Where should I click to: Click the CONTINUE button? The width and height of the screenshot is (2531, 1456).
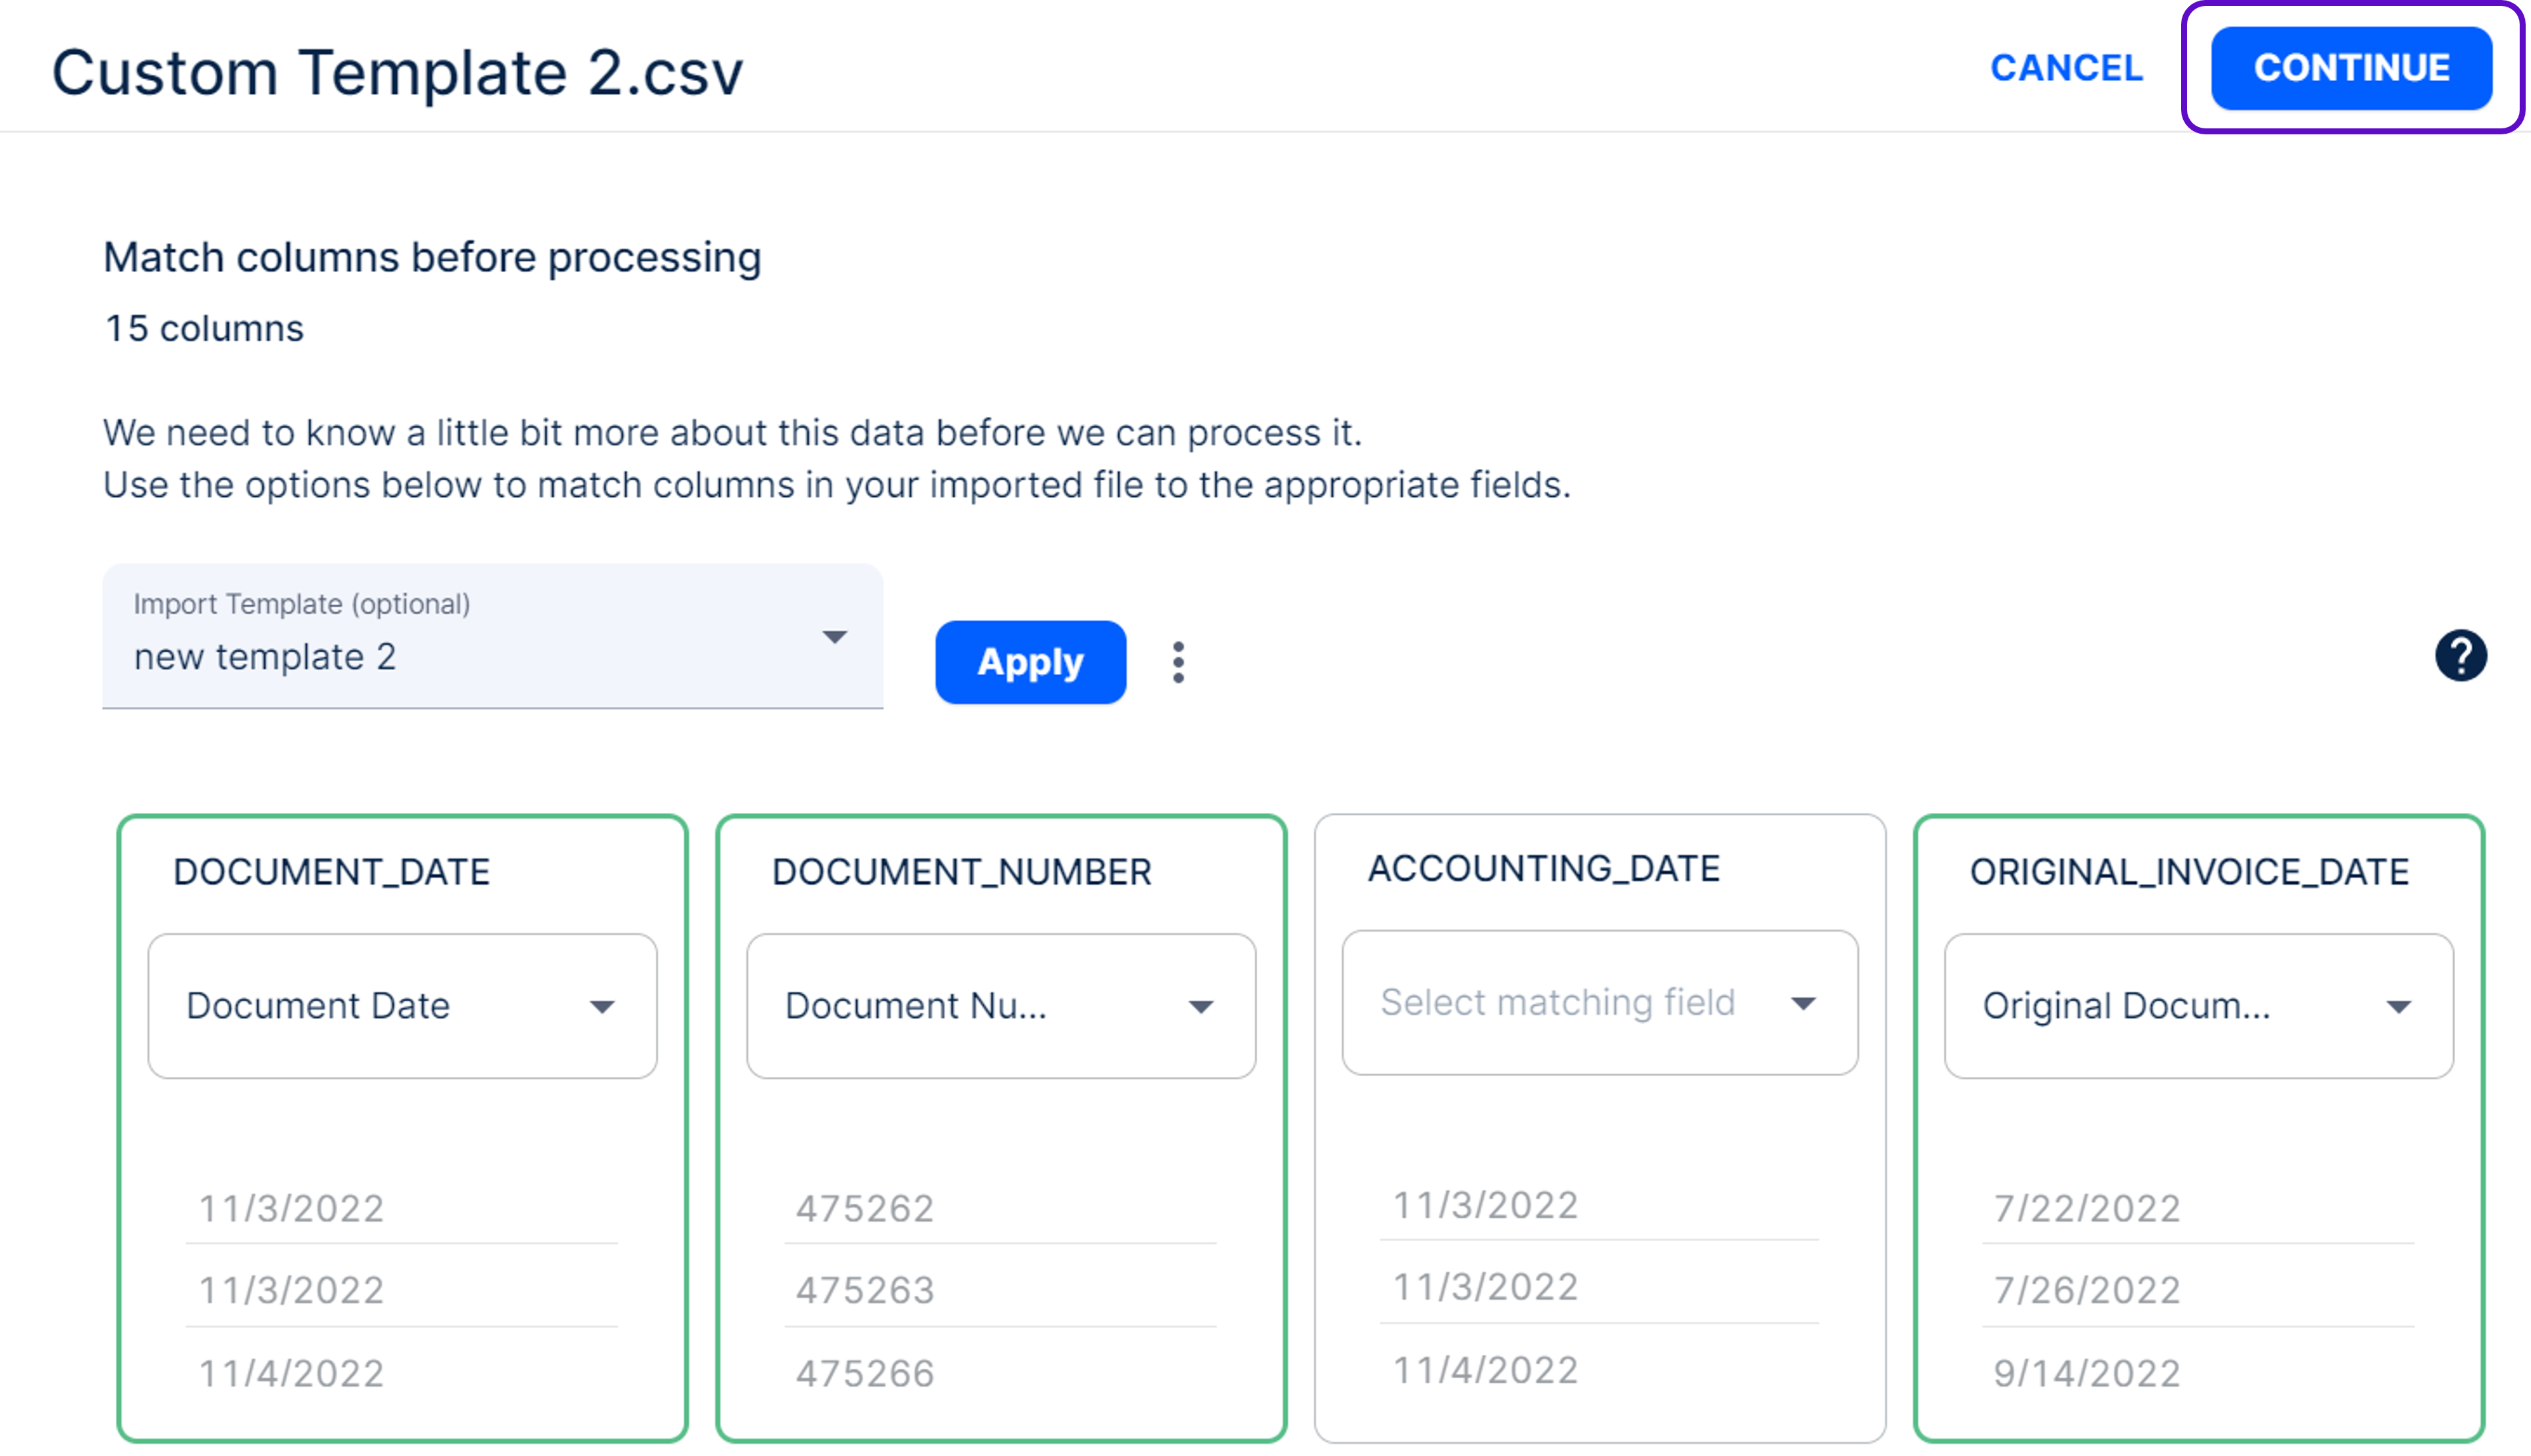(x=2350, y=68)
